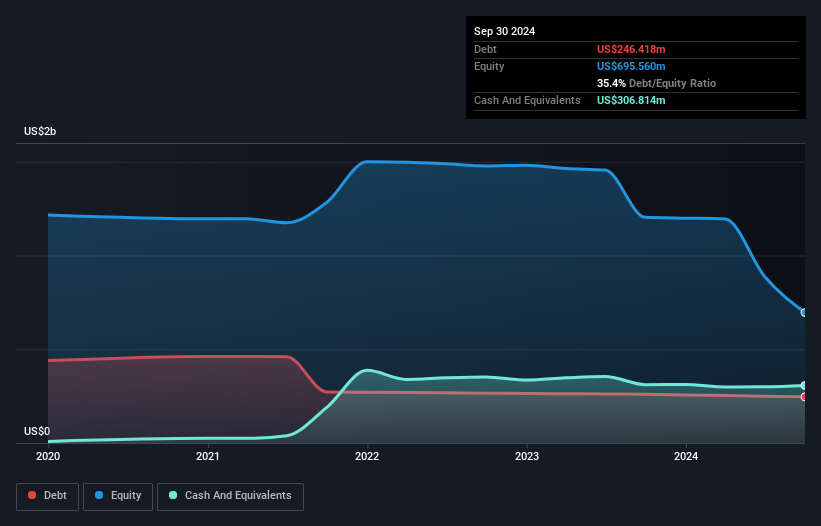The image size is (821, 526).
Task: Click the US$246.418m debt value
Action: click(631, 49)
